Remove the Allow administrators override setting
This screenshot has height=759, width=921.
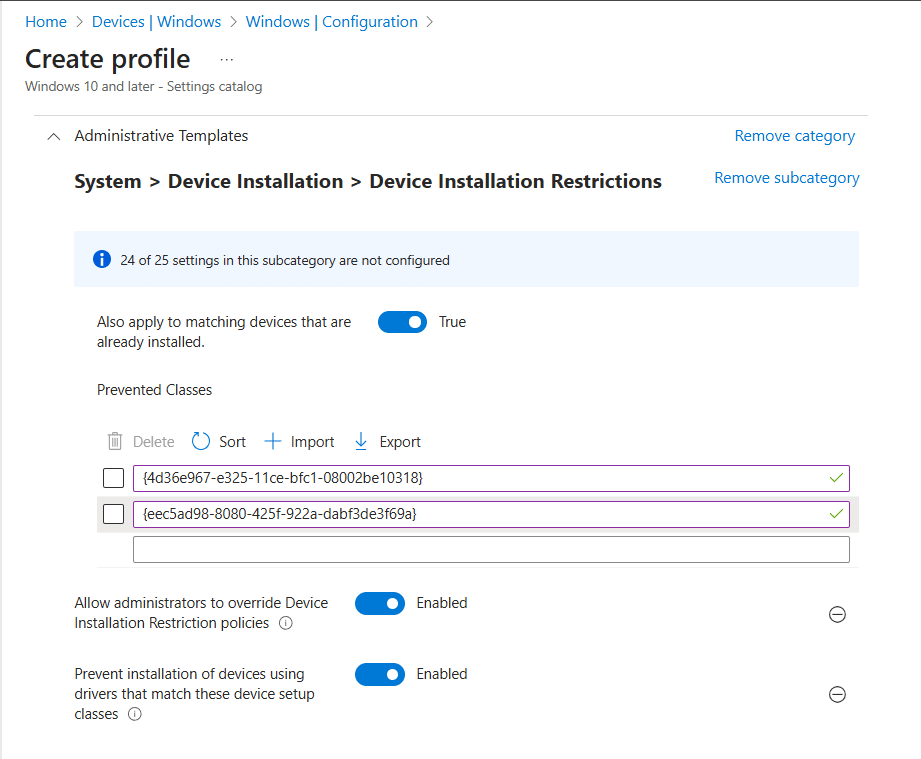coord(837,614)
